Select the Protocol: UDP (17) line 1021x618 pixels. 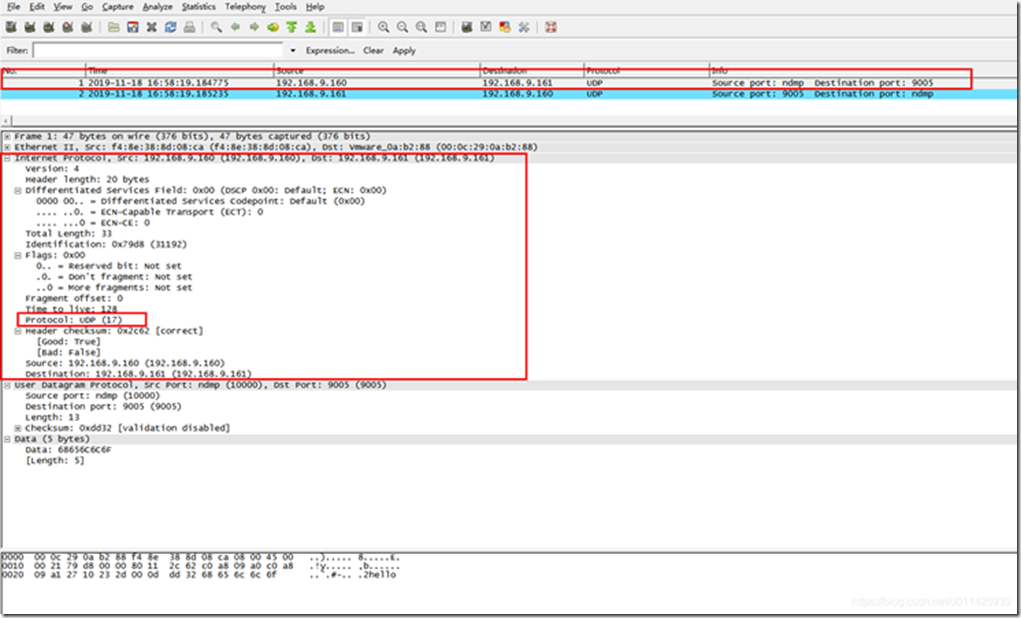click(x=74, y=320)
